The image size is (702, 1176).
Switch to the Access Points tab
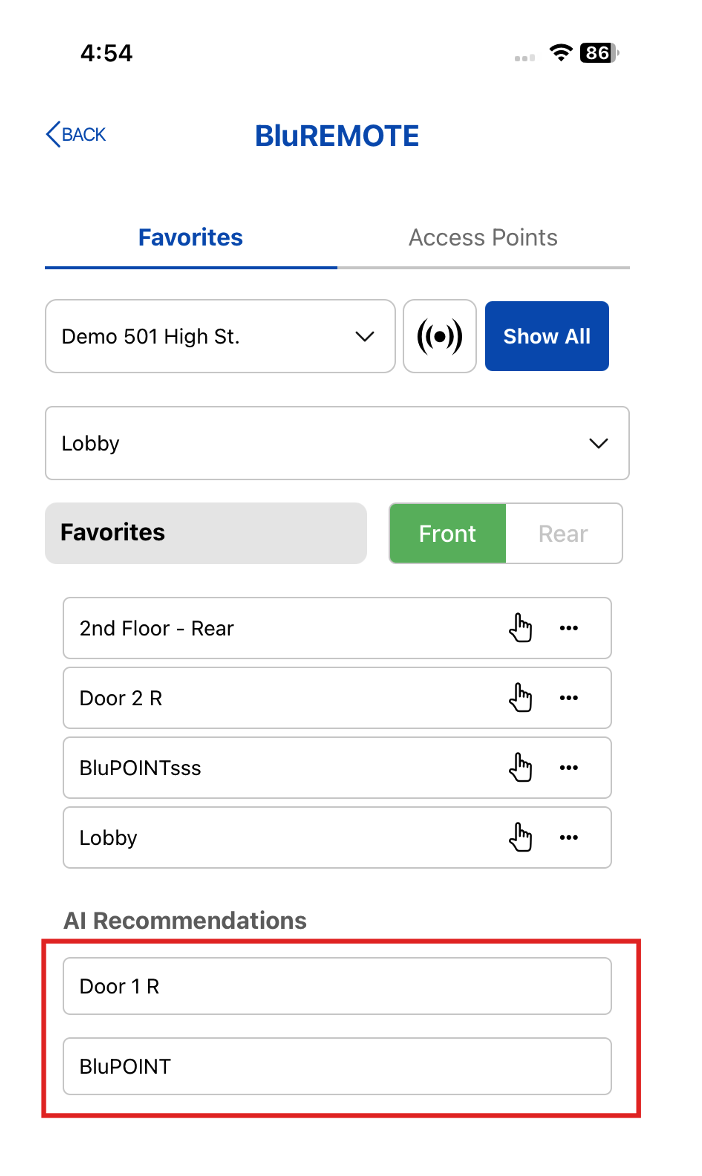pyautogui.click(x=483, y=238)
